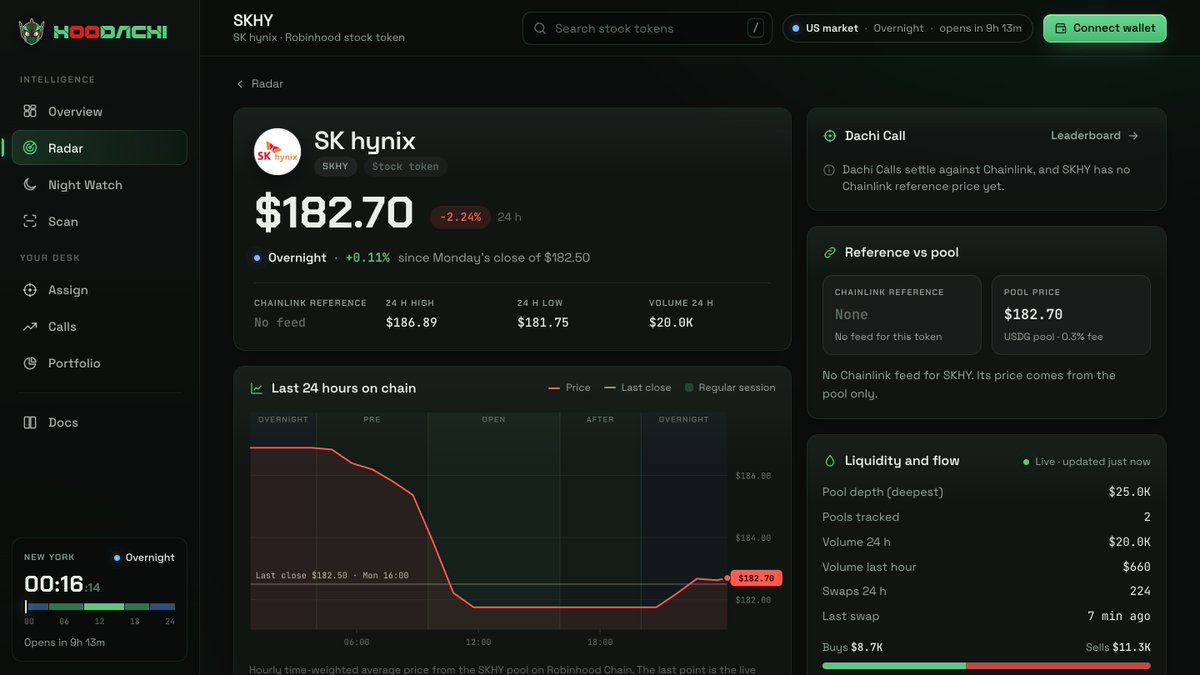
Task: Open the Calls page
Action: [x=100, y=327]
